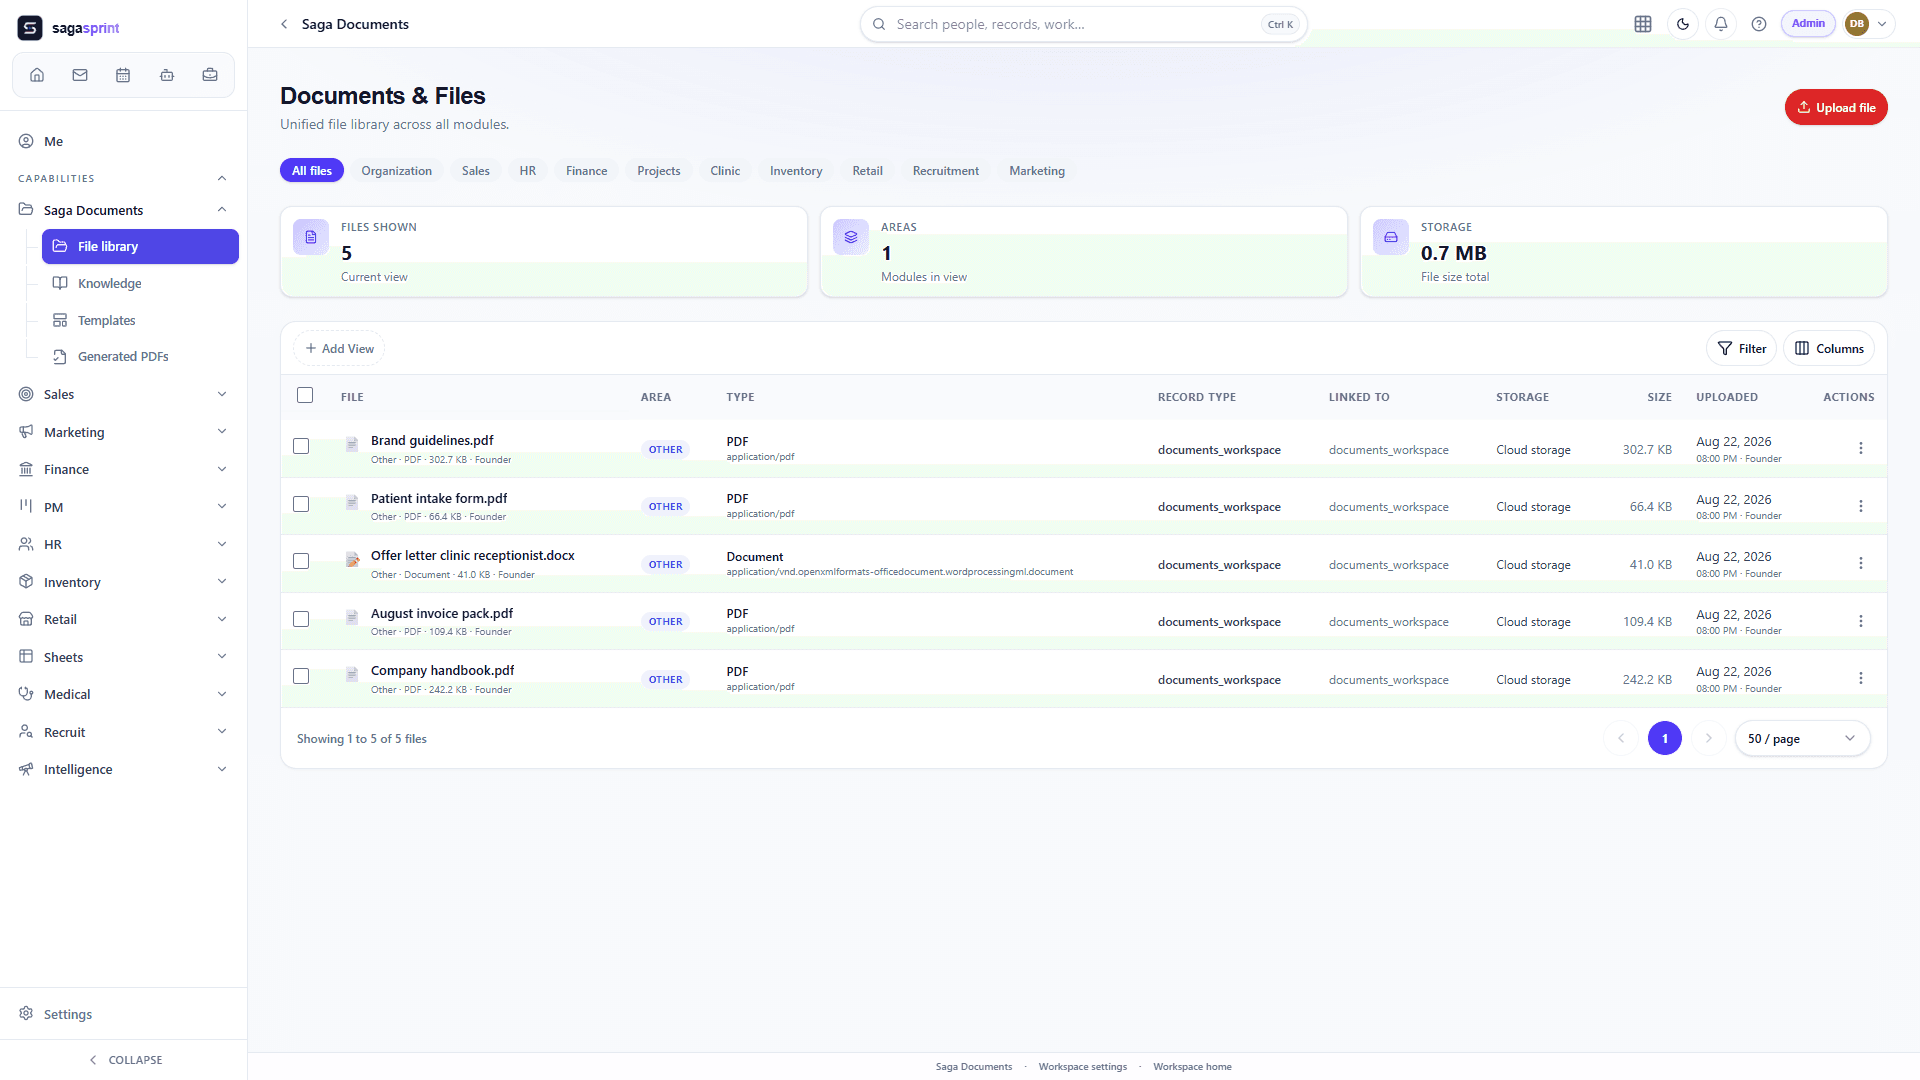Image resolution: width=1920 pixels, height=1080 pixels.
Task: Check the Patient intake form.pdf row checkbox
Action: coord(301,504)
